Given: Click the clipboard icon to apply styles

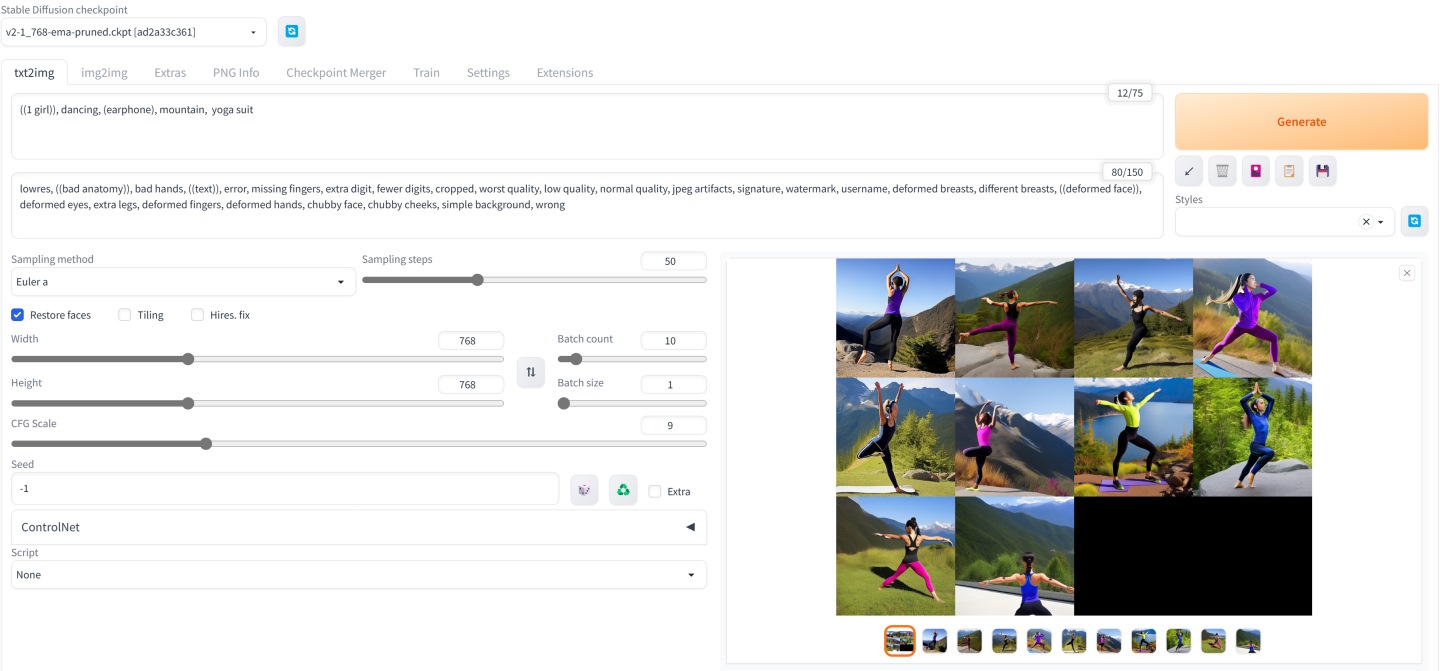Looking at the screenshot, I should [x=1289, y=171].
